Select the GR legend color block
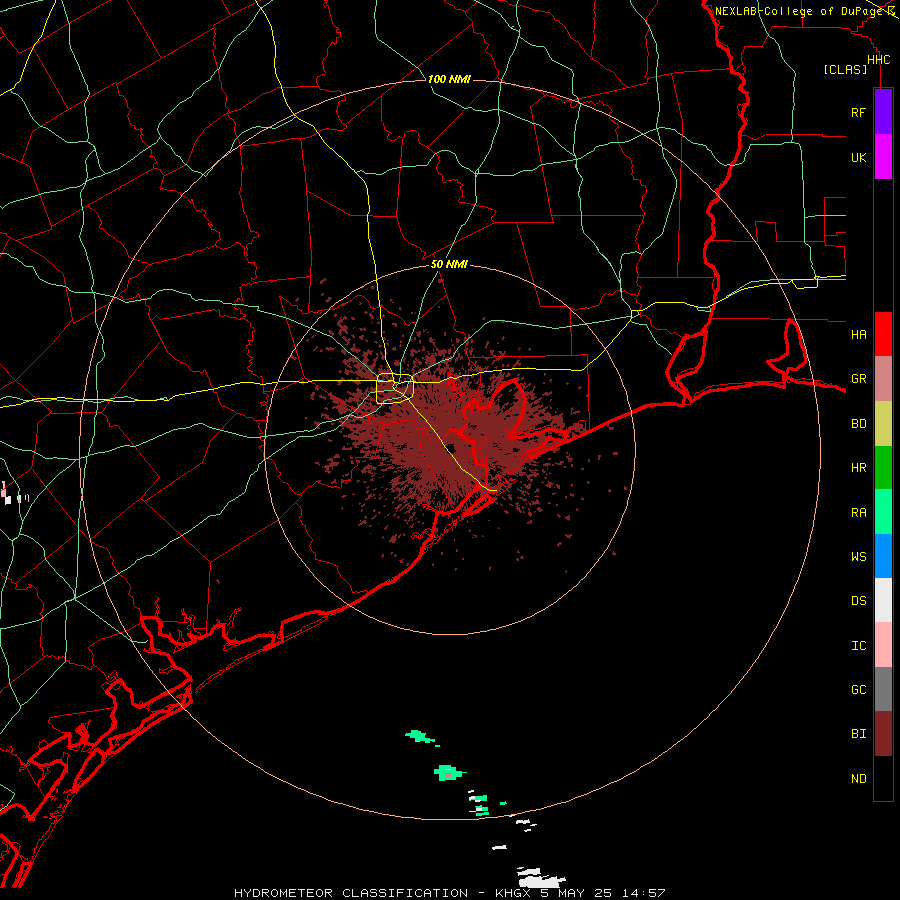The width and height of the screenshot is (900, 900). click(883, 379)
